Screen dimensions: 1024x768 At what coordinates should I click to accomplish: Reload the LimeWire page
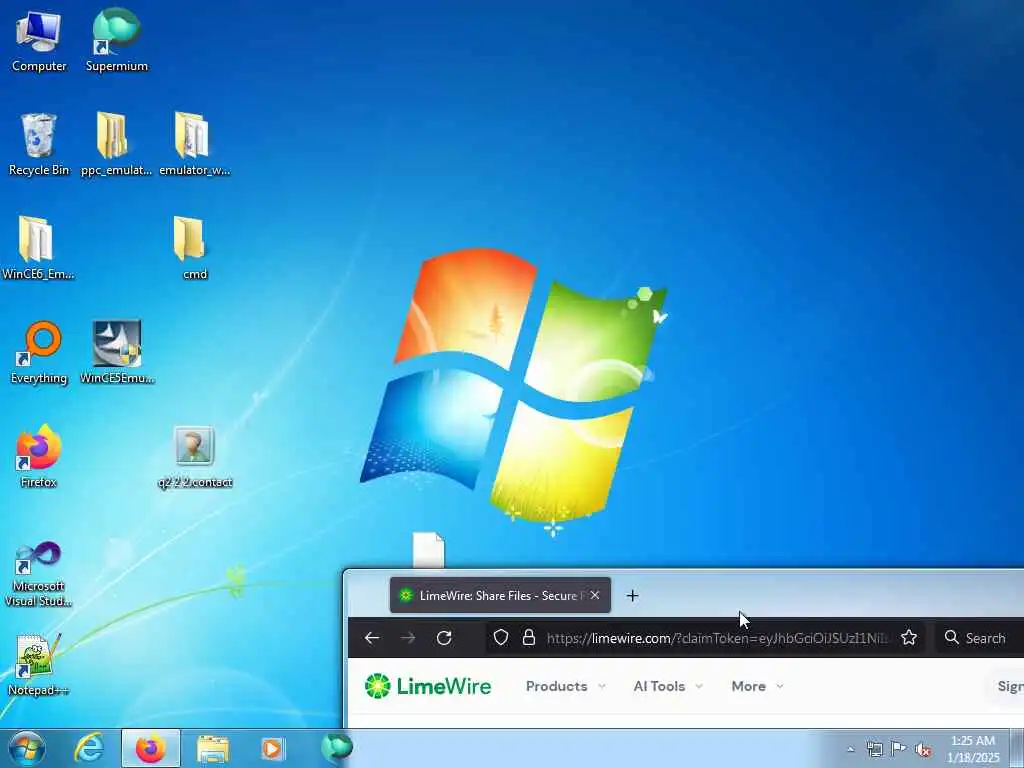pos(444,638)
